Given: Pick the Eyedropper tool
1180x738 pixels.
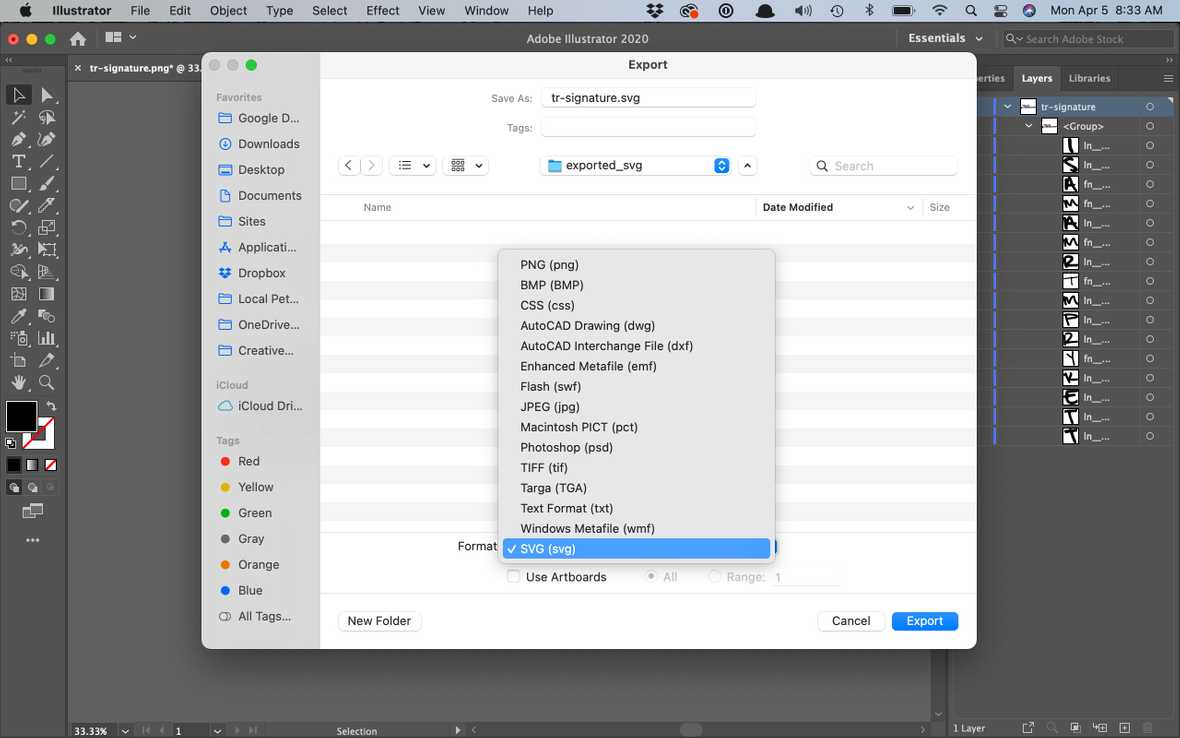Looking at the screenshot, I should tap(18, 316).
